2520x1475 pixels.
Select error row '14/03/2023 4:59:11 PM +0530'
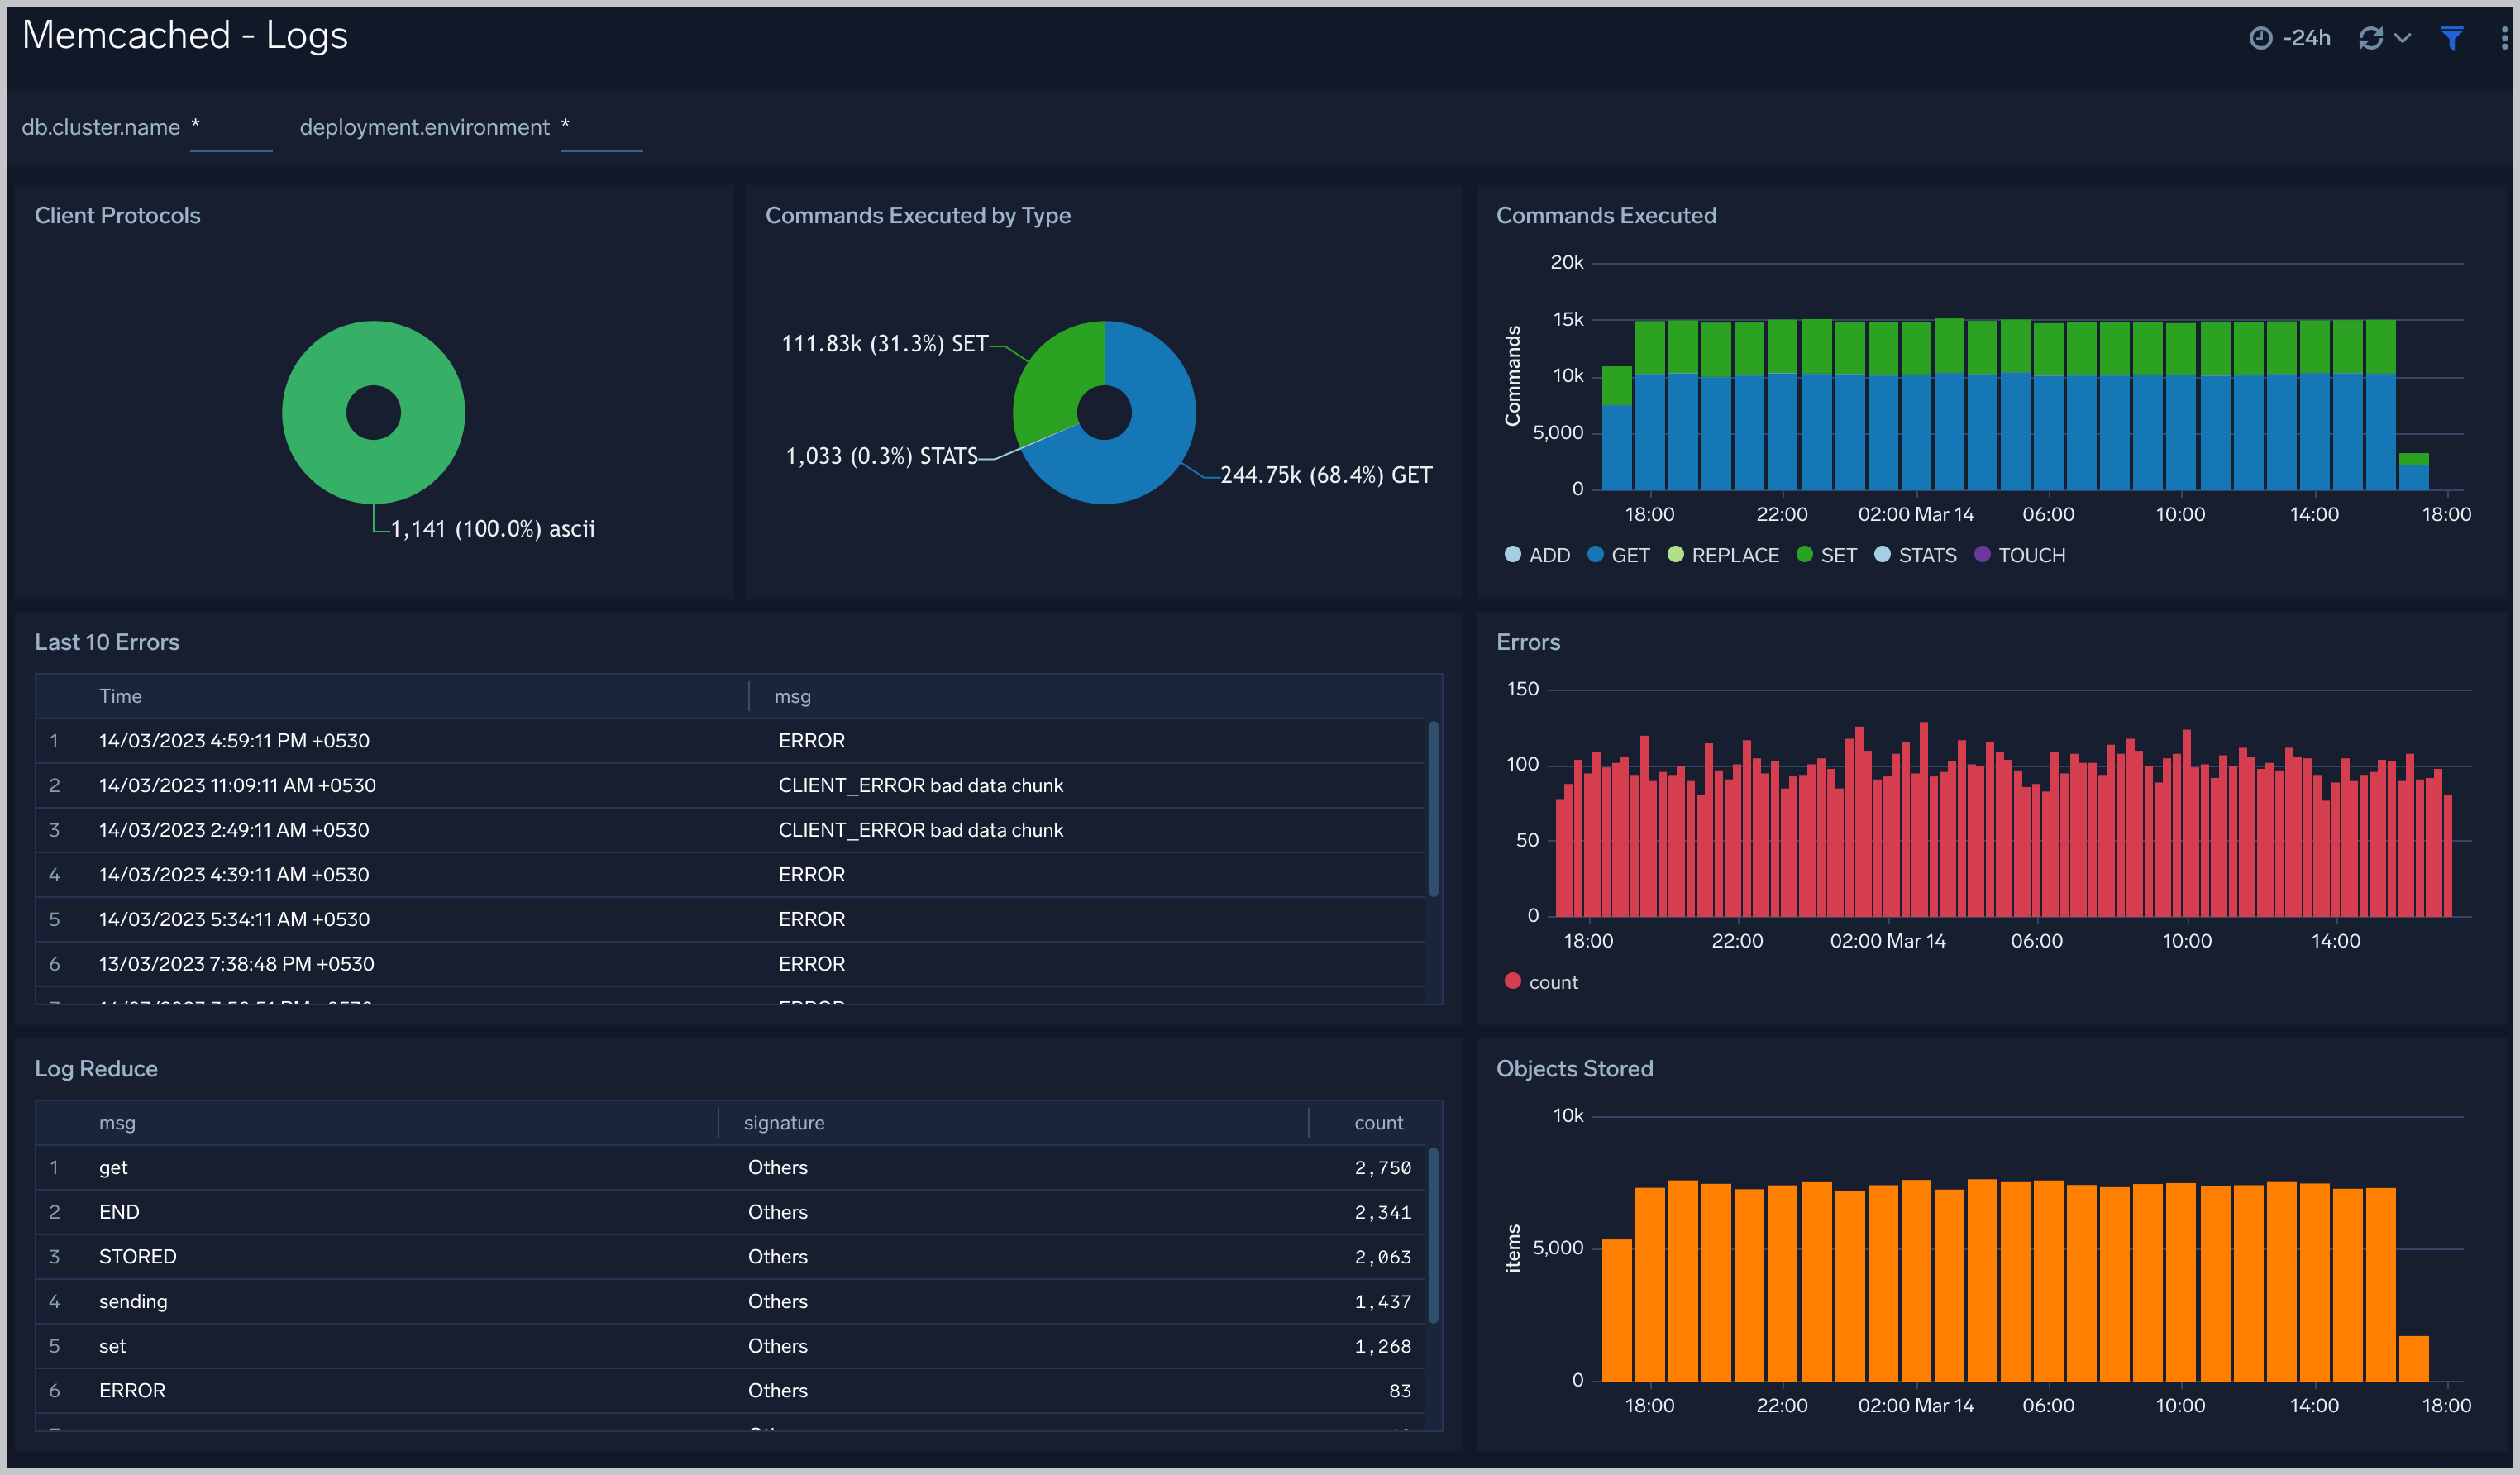731,741
